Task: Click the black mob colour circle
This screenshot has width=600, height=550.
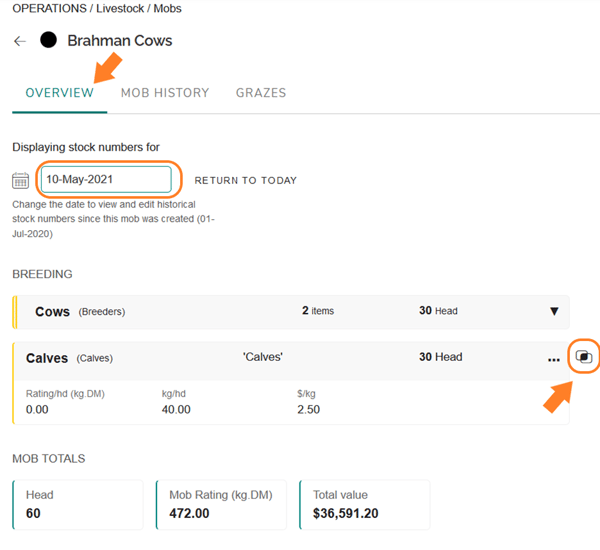Action: tap(48, 41)
